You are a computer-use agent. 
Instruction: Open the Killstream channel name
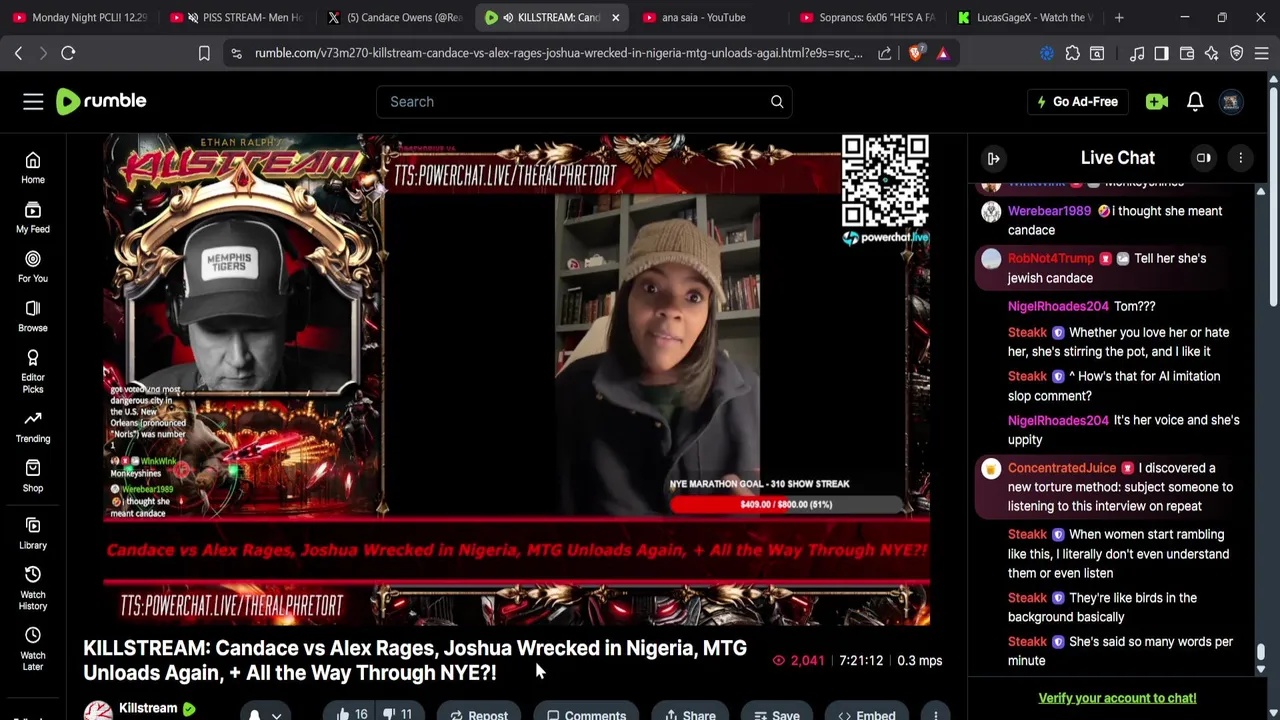pos(148,708)
